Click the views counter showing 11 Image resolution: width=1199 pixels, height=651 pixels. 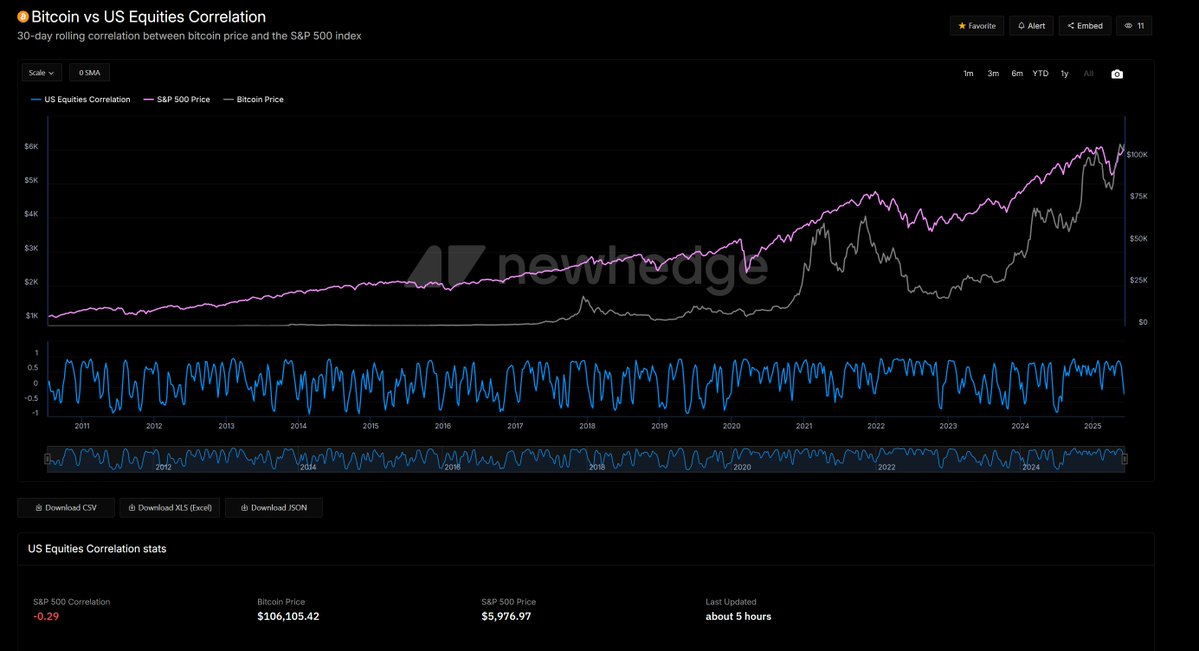(x=1134, y=26)
